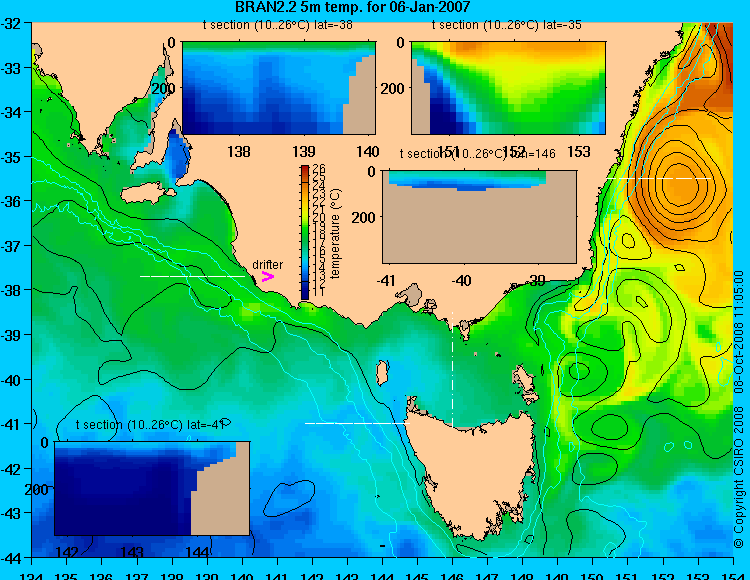
Task: Click the white dashed lat=-35 section line
Action: [x=659, y=178]
